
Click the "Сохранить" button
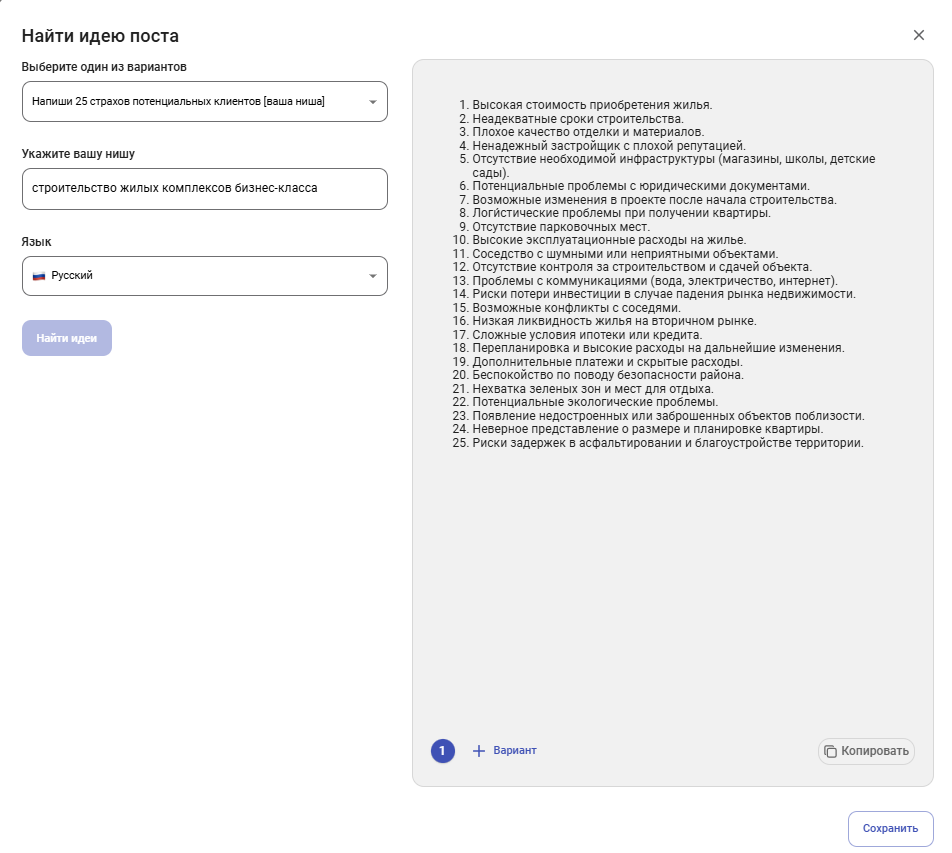pos(890,828)
